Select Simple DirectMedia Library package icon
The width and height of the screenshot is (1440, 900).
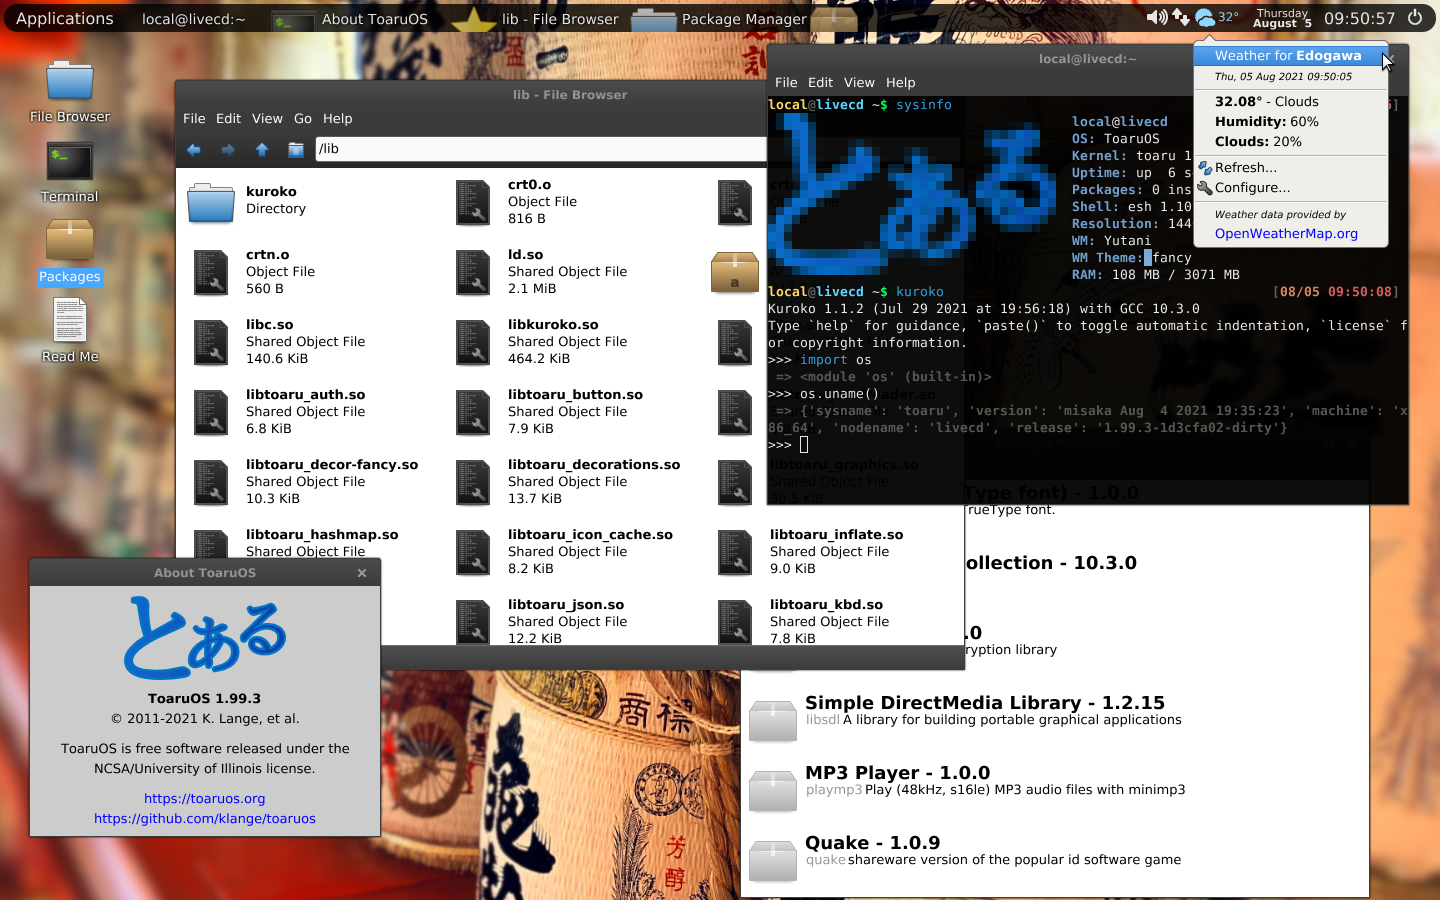pyautogui.click(x=773, y=720)
